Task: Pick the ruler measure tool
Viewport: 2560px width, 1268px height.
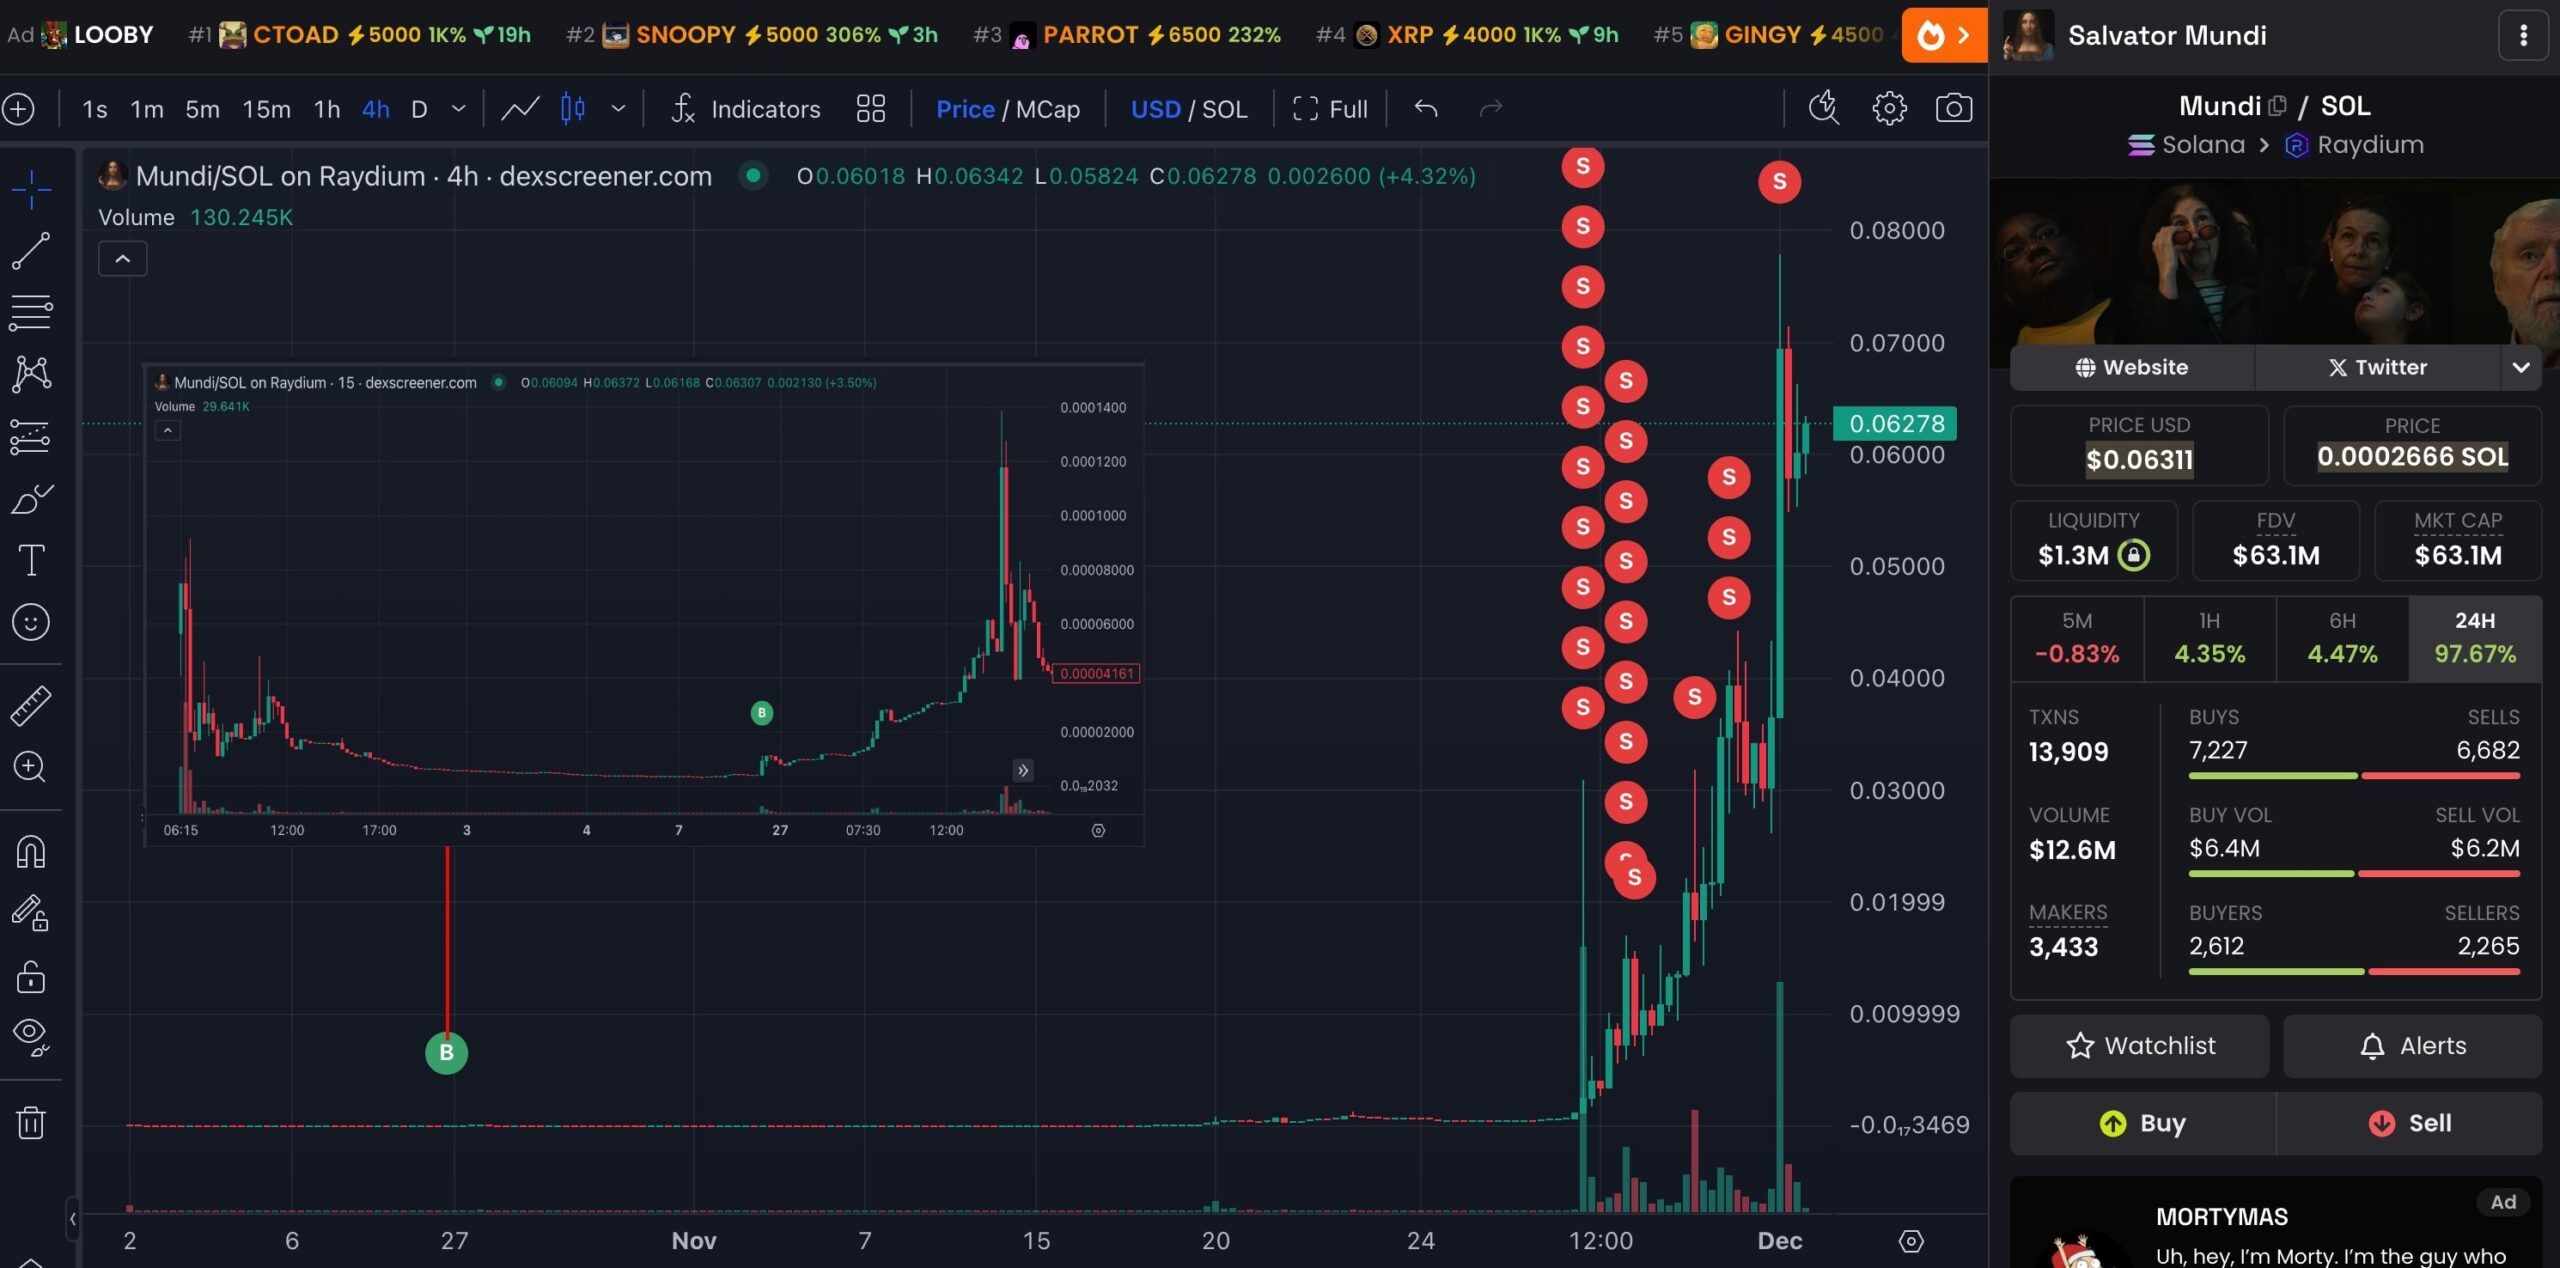Action: click(31, 705)
